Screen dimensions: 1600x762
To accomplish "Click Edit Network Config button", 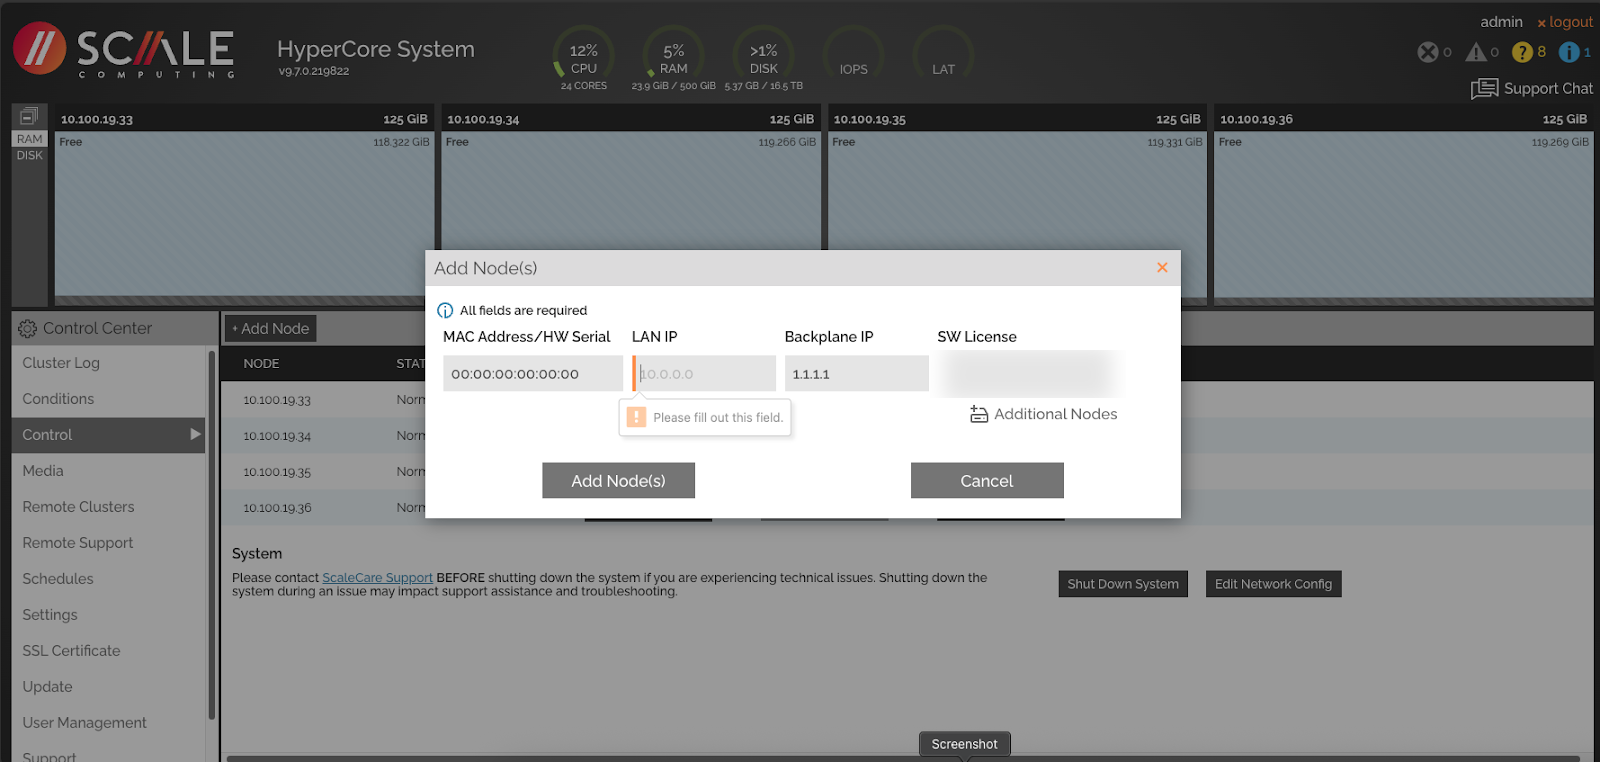I will pyautogui.click(x=1273, y=584).
